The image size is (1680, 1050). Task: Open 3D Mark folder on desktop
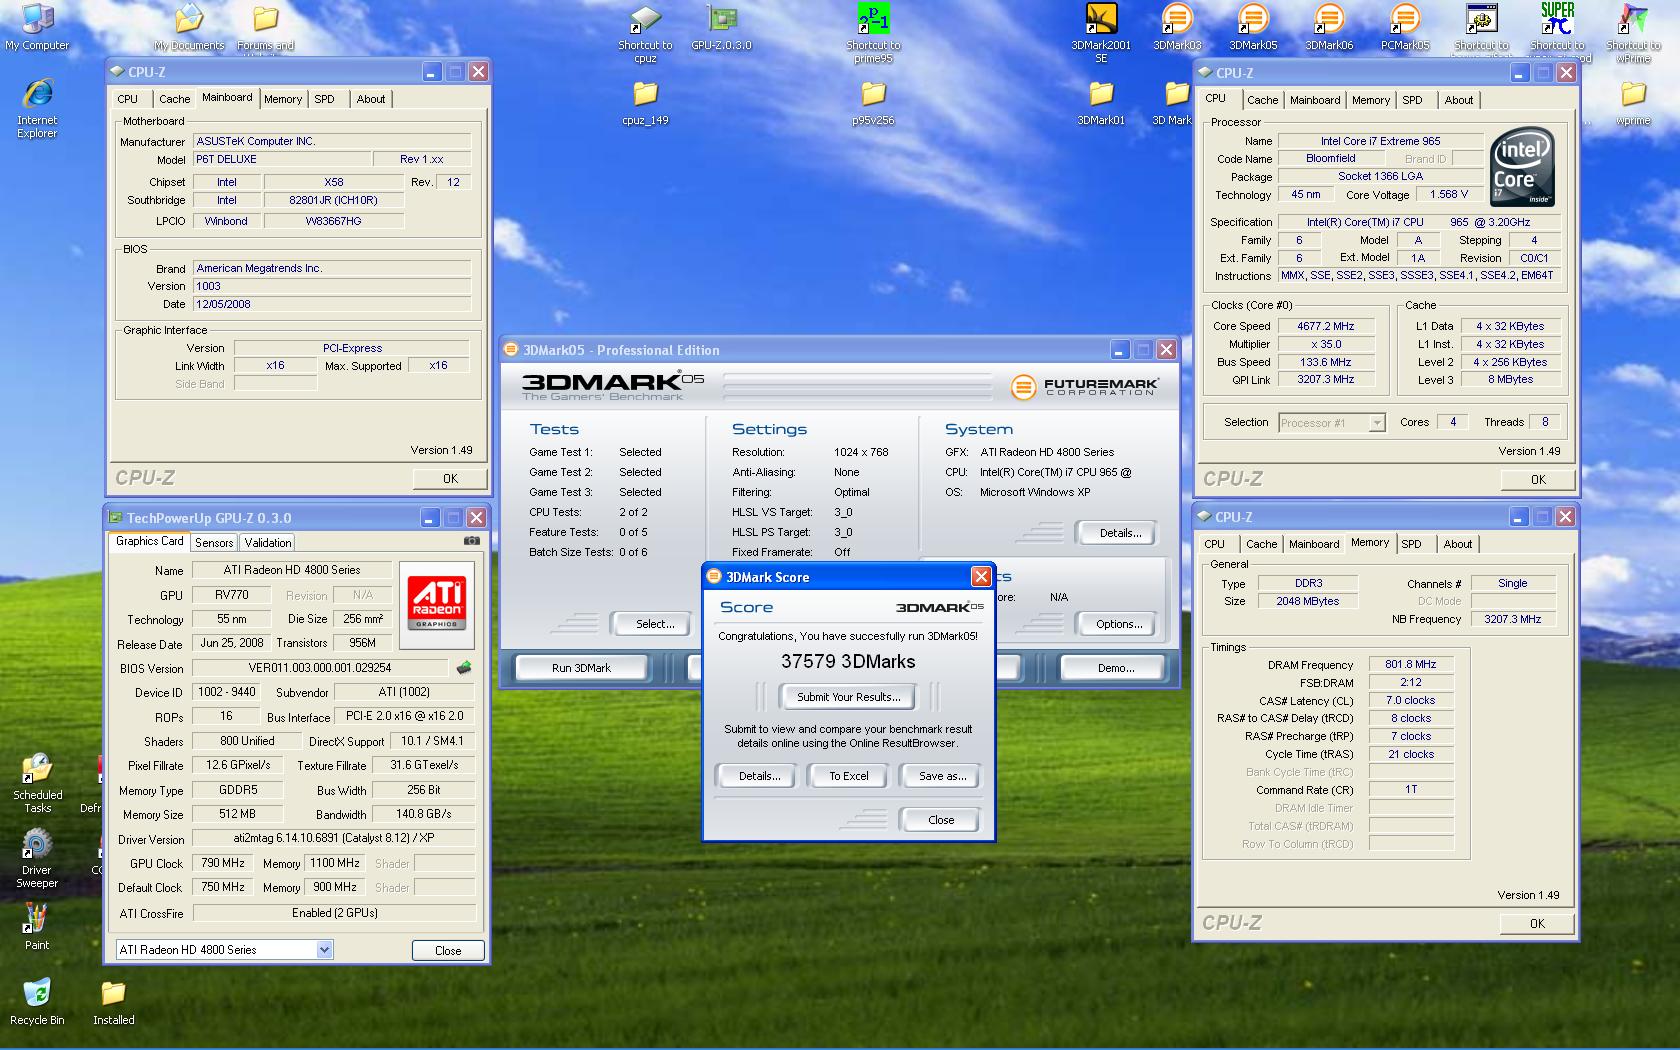pos(1172,103)
